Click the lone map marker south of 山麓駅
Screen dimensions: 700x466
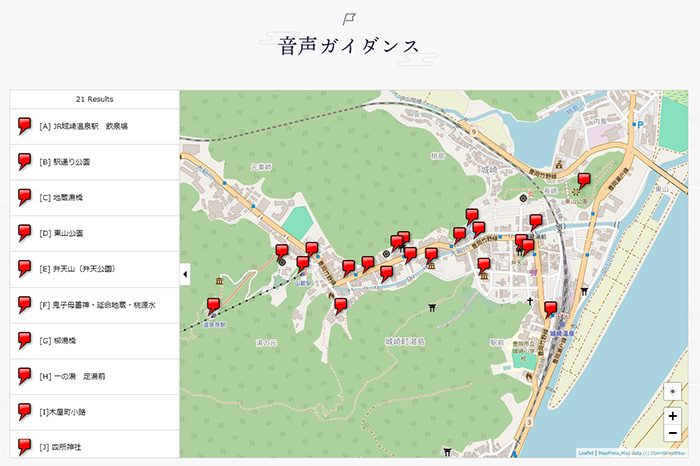pos(340,306)
